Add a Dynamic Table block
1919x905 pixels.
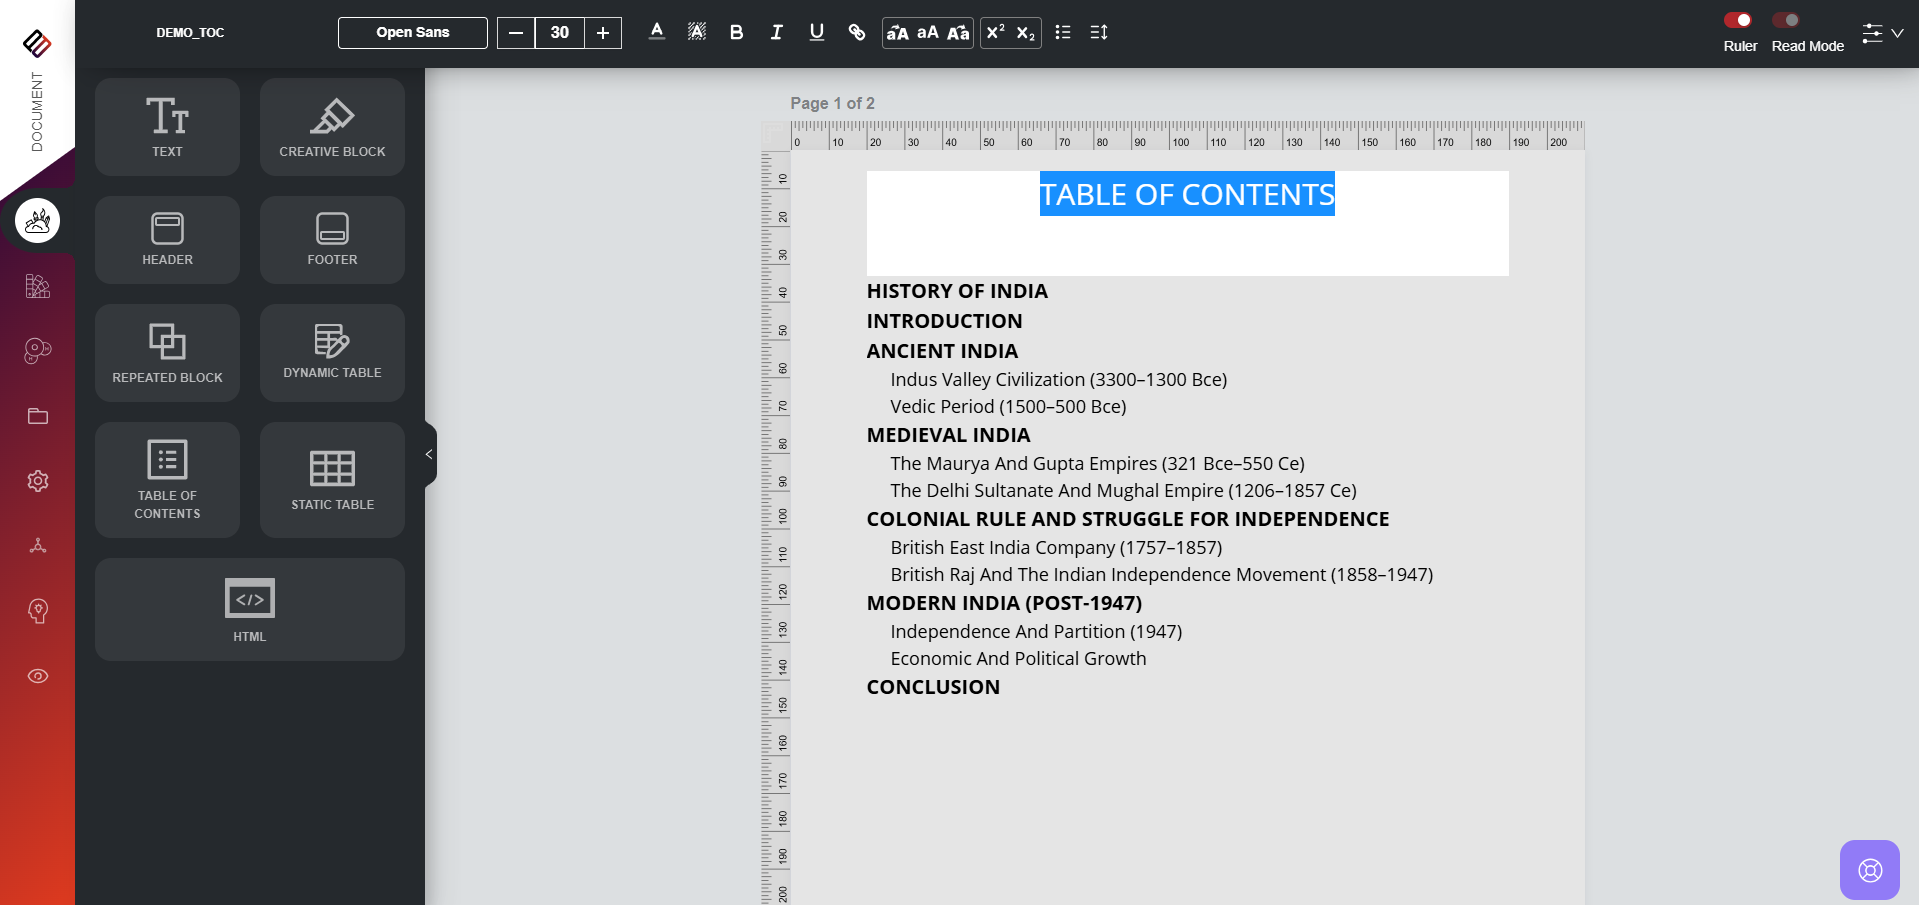click(332, 353)
